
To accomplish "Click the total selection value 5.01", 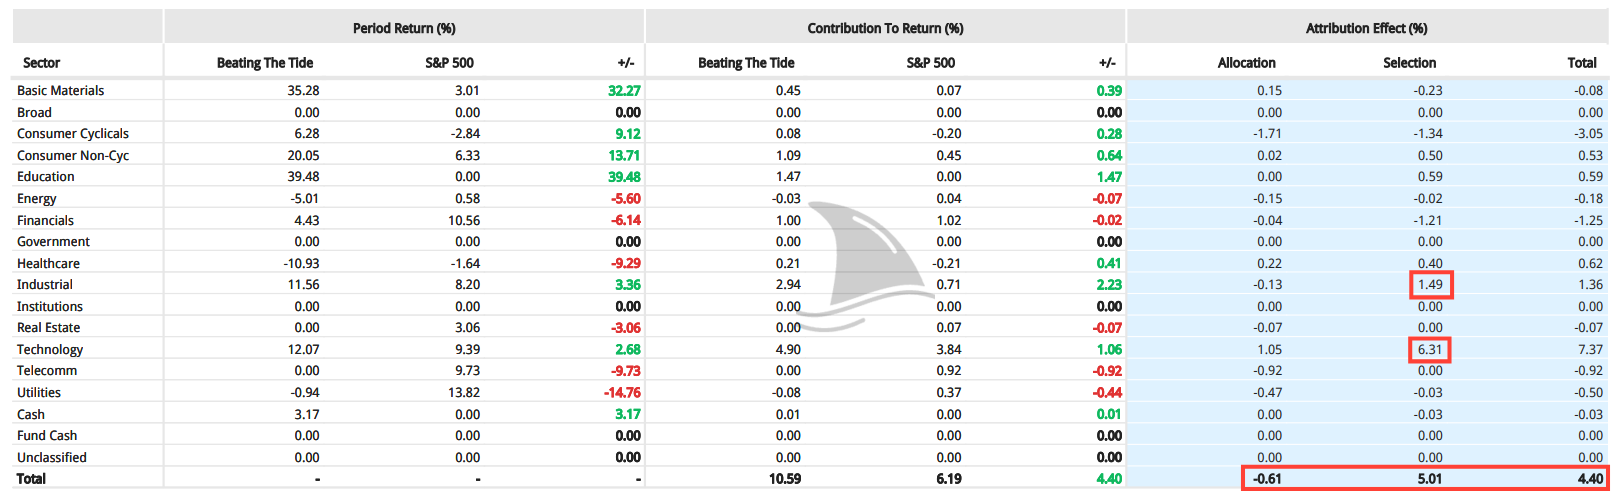I will (1430, 479).
